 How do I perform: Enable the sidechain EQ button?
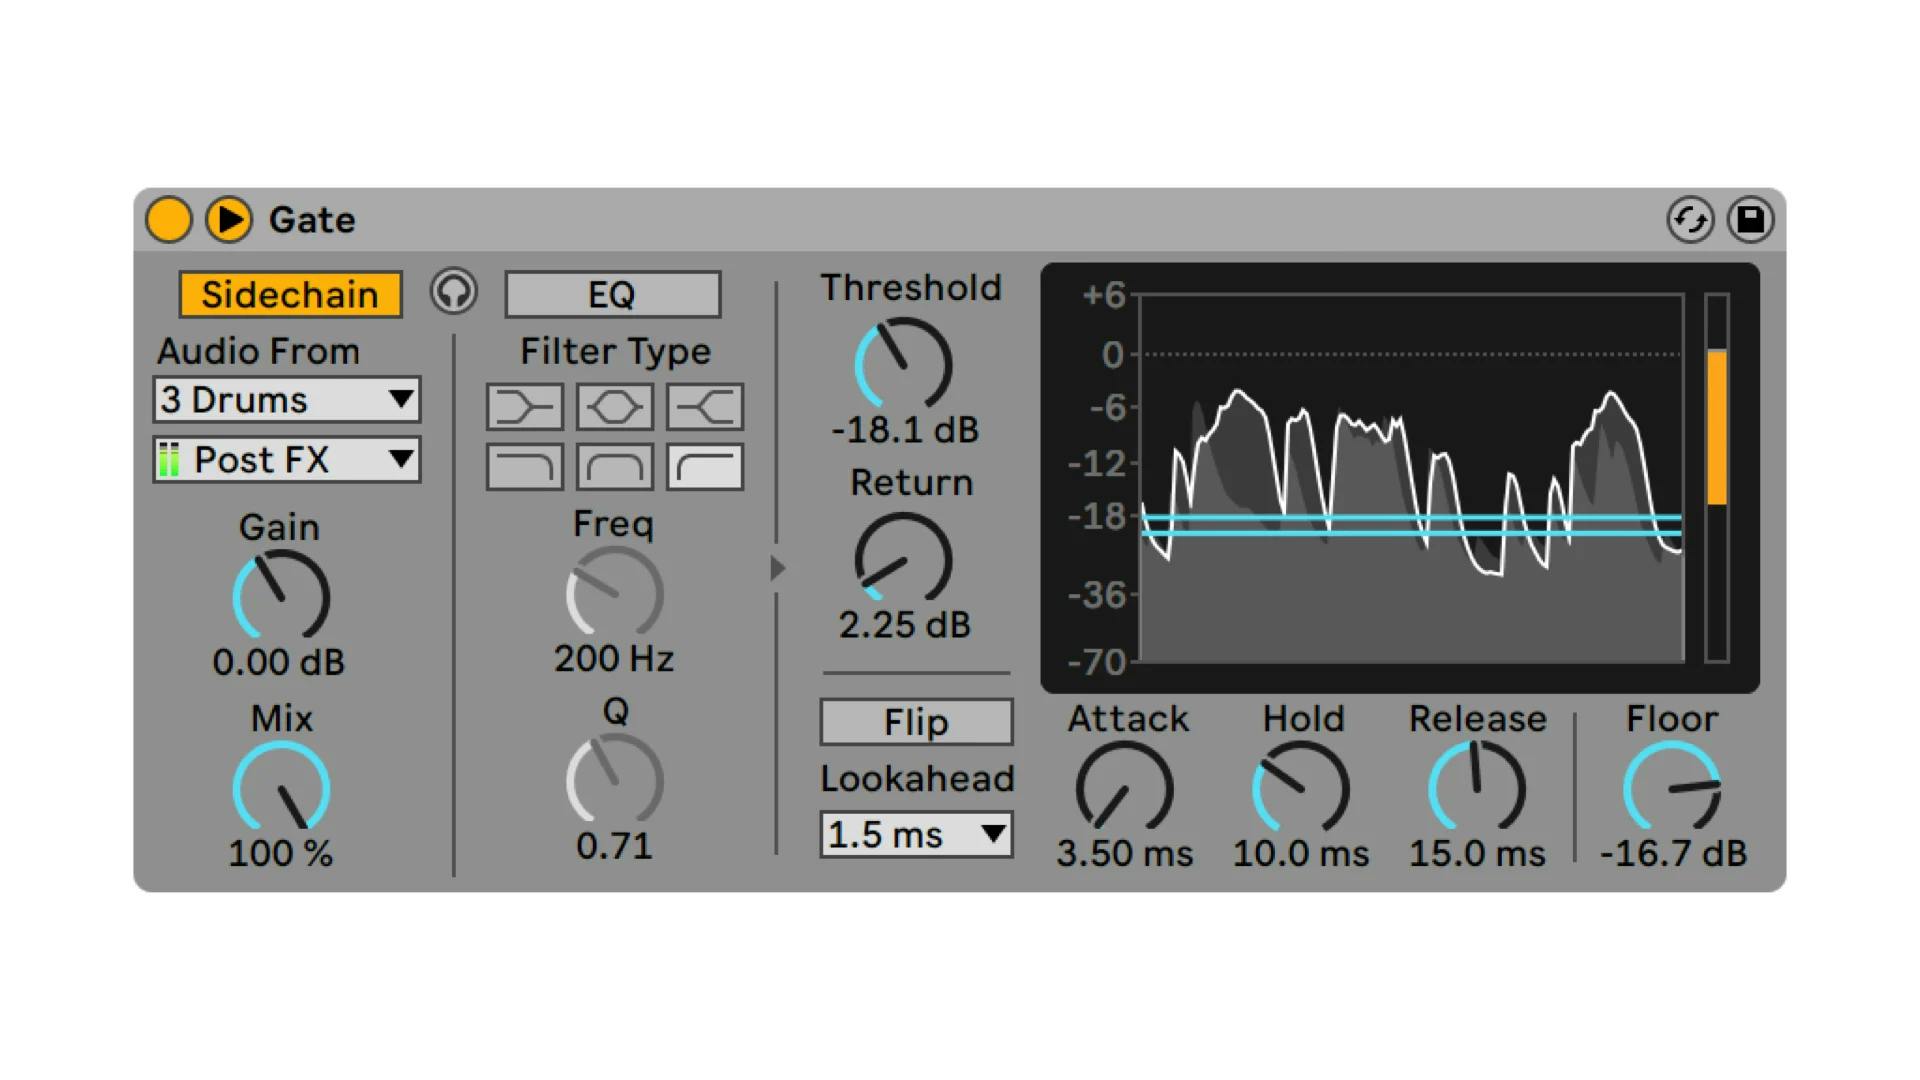612,295
